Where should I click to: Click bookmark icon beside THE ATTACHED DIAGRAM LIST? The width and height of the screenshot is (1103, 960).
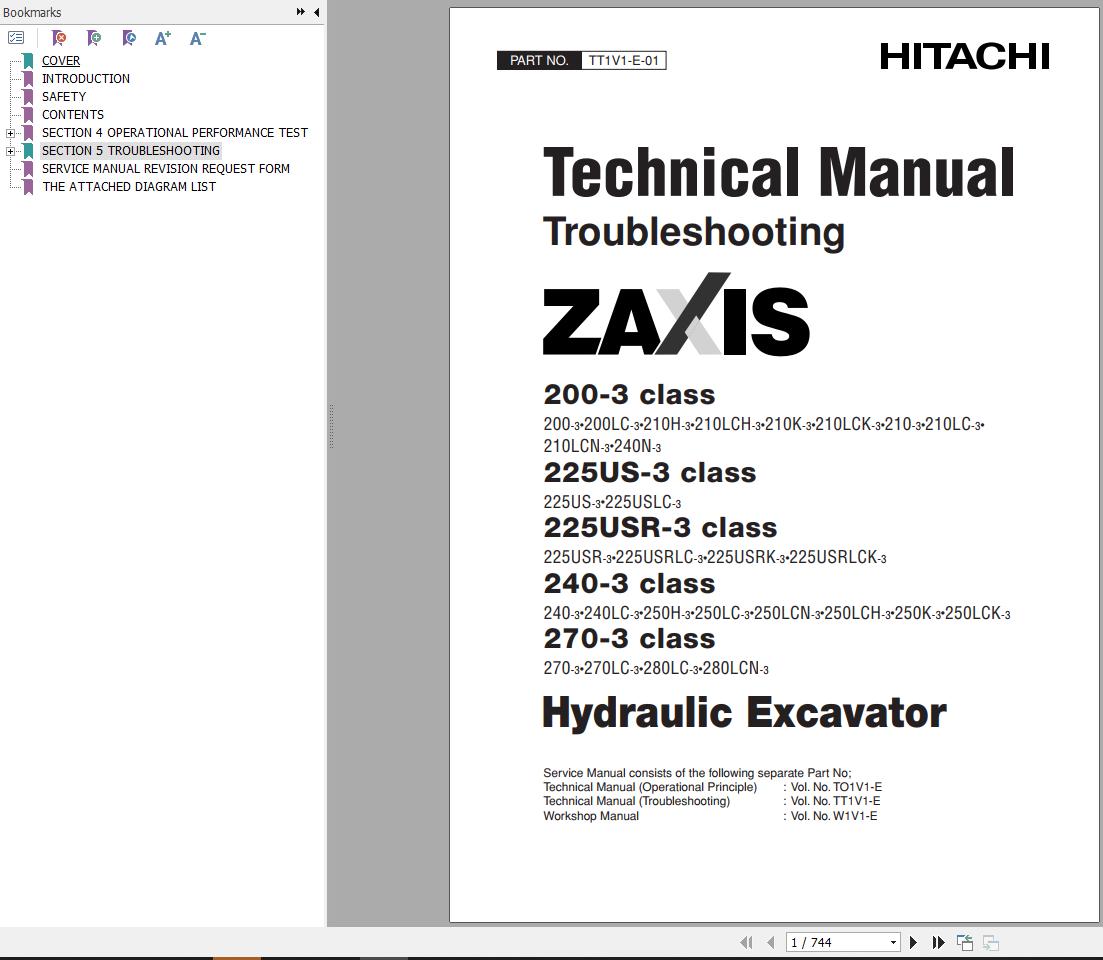28,187
